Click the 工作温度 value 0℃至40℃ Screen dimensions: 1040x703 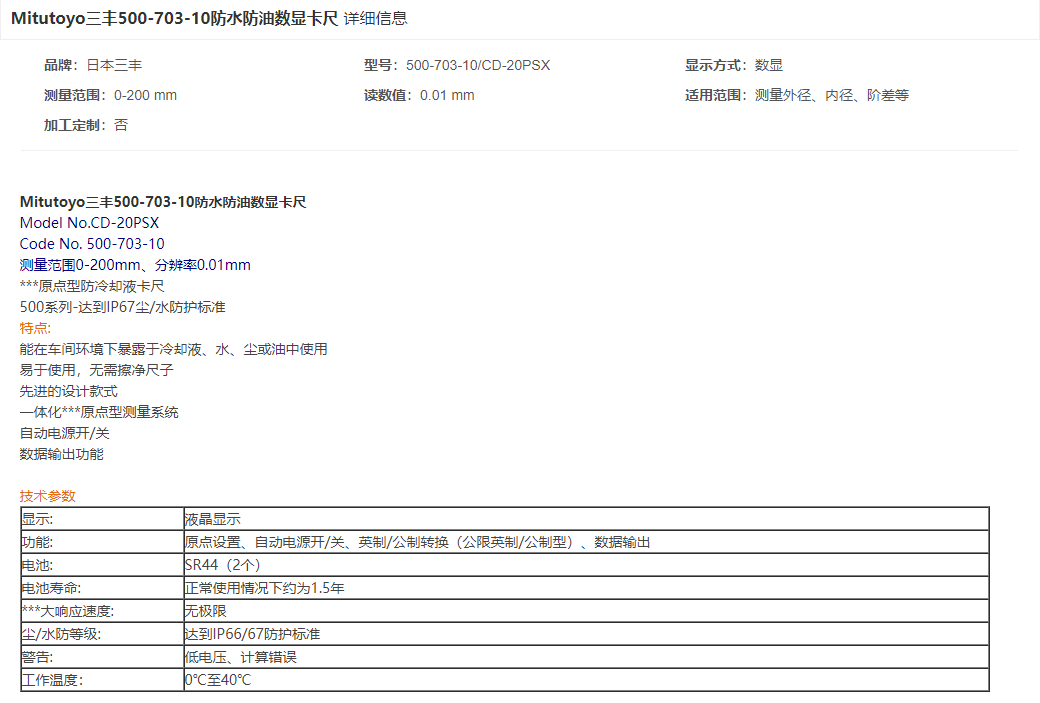point(217,680)
